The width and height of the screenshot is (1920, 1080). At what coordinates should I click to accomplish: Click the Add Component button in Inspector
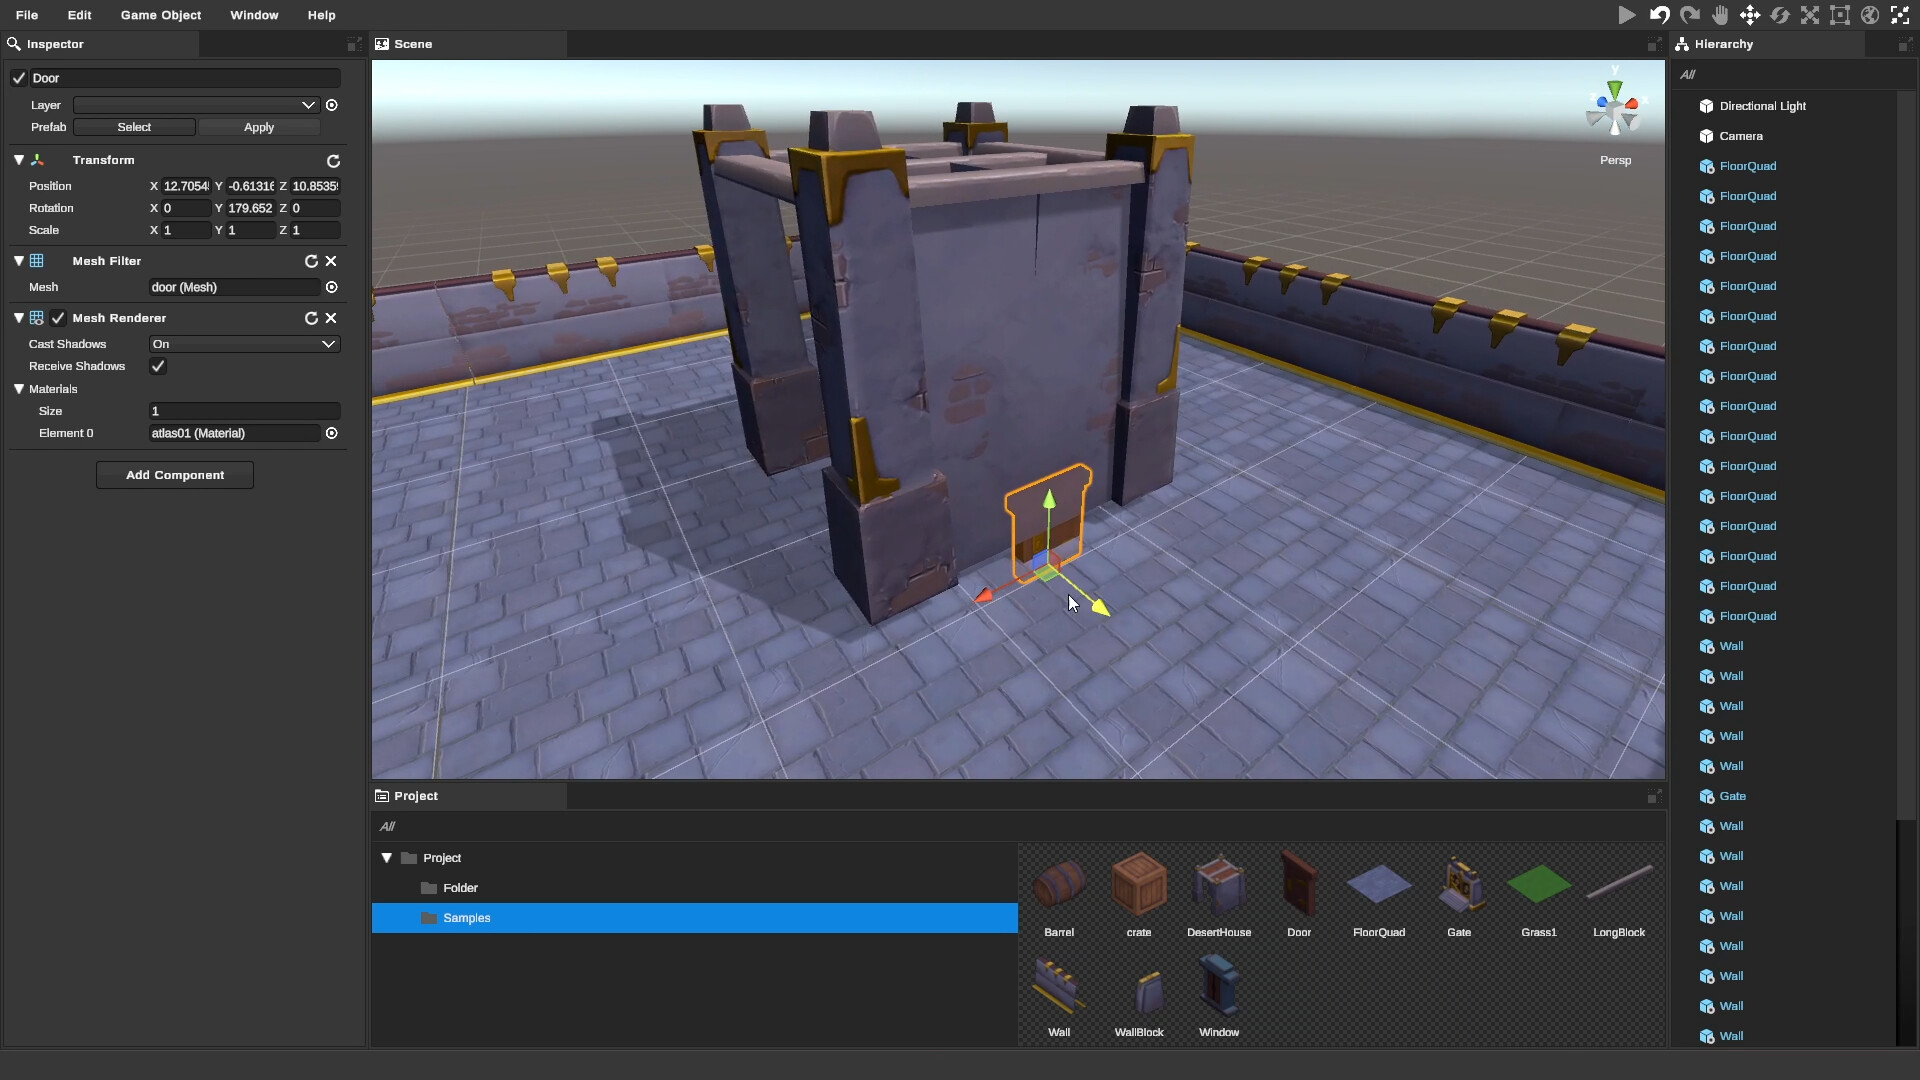[x=174, y=475]
